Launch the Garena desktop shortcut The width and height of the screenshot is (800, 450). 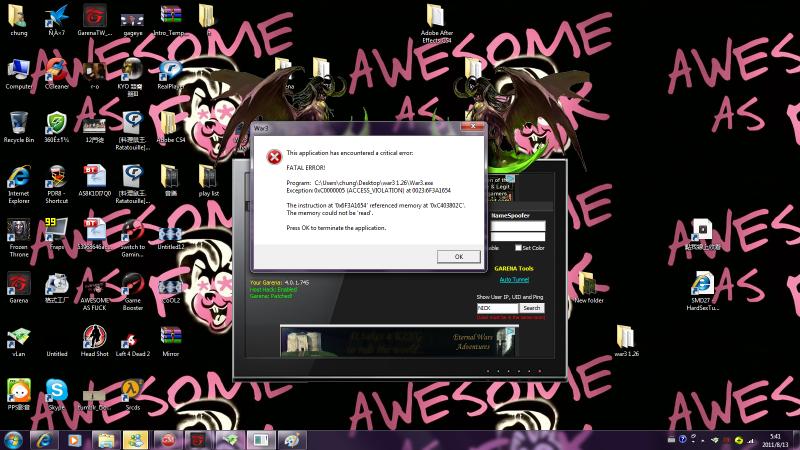click(18, 288)
